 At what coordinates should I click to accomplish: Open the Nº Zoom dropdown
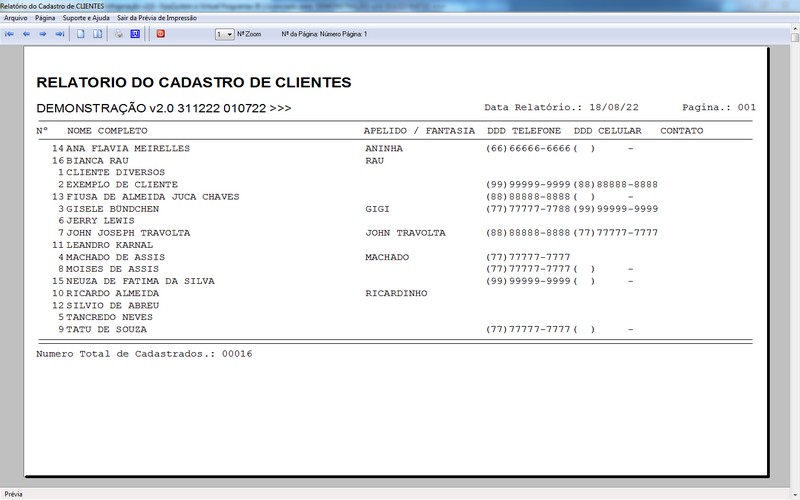click(x=224, y=34)
